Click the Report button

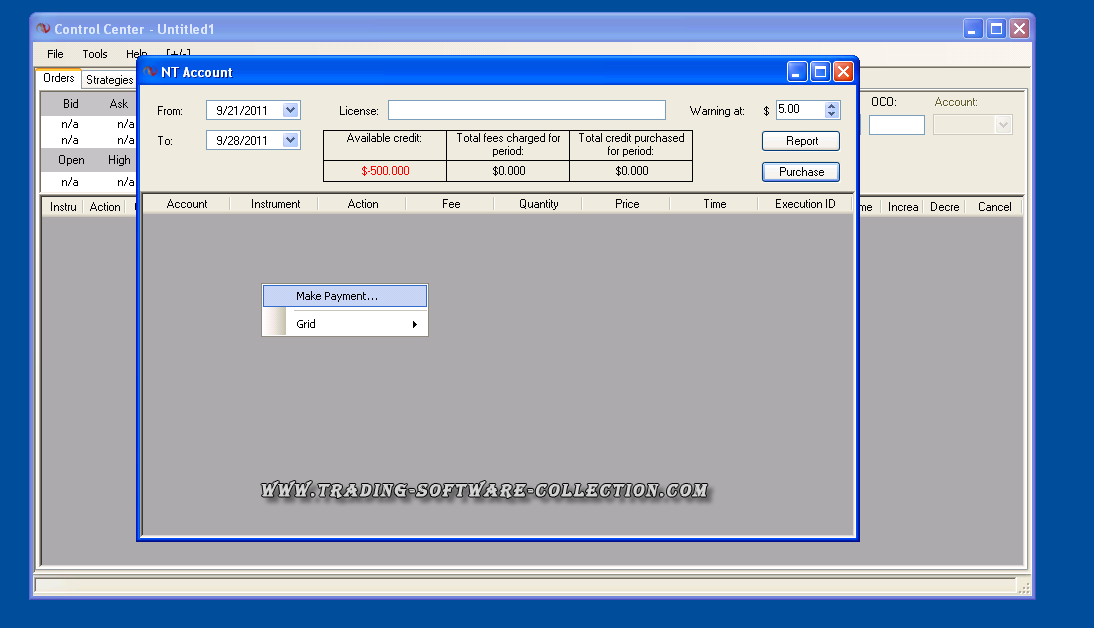pos(801,141)
